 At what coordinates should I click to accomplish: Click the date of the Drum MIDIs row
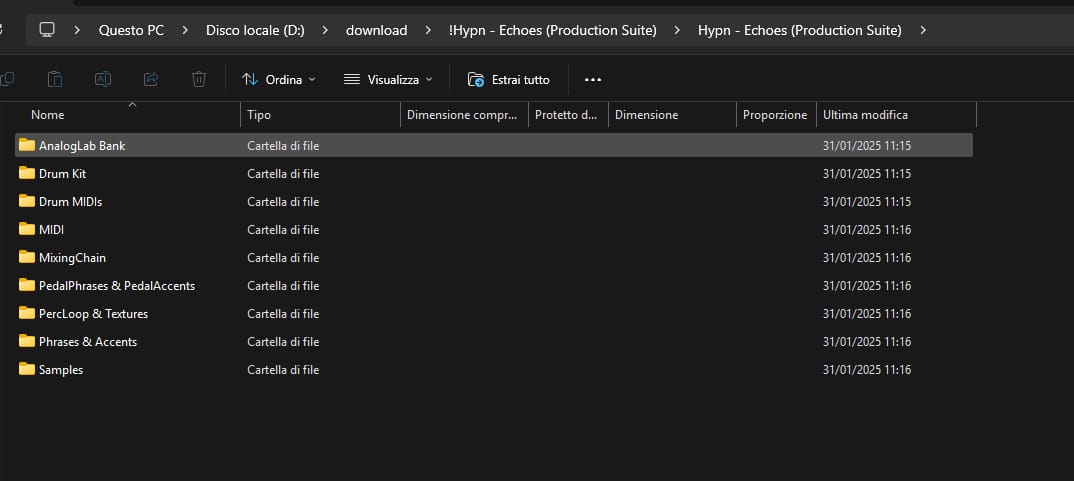(866, 201)
